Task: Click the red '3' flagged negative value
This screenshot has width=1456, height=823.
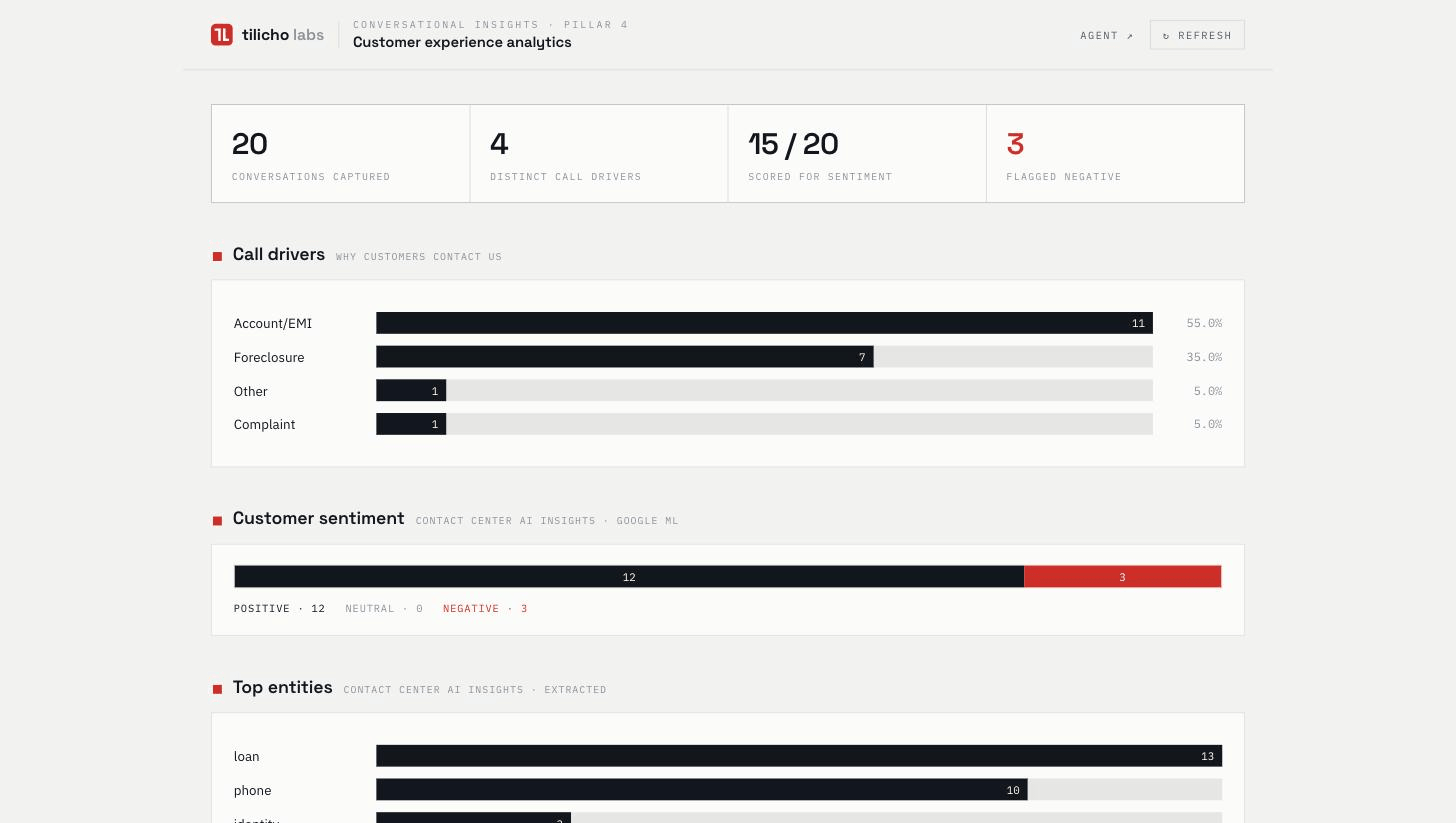Action: pyautogui.click(x=1015, y=144)
